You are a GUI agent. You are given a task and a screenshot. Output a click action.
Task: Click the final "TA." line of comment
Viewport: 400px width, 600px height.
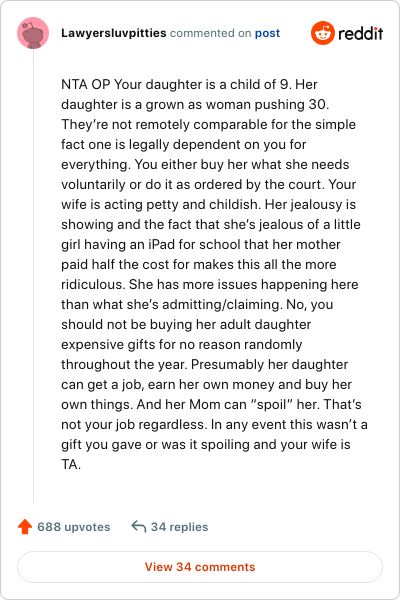[x=71, y=465]
